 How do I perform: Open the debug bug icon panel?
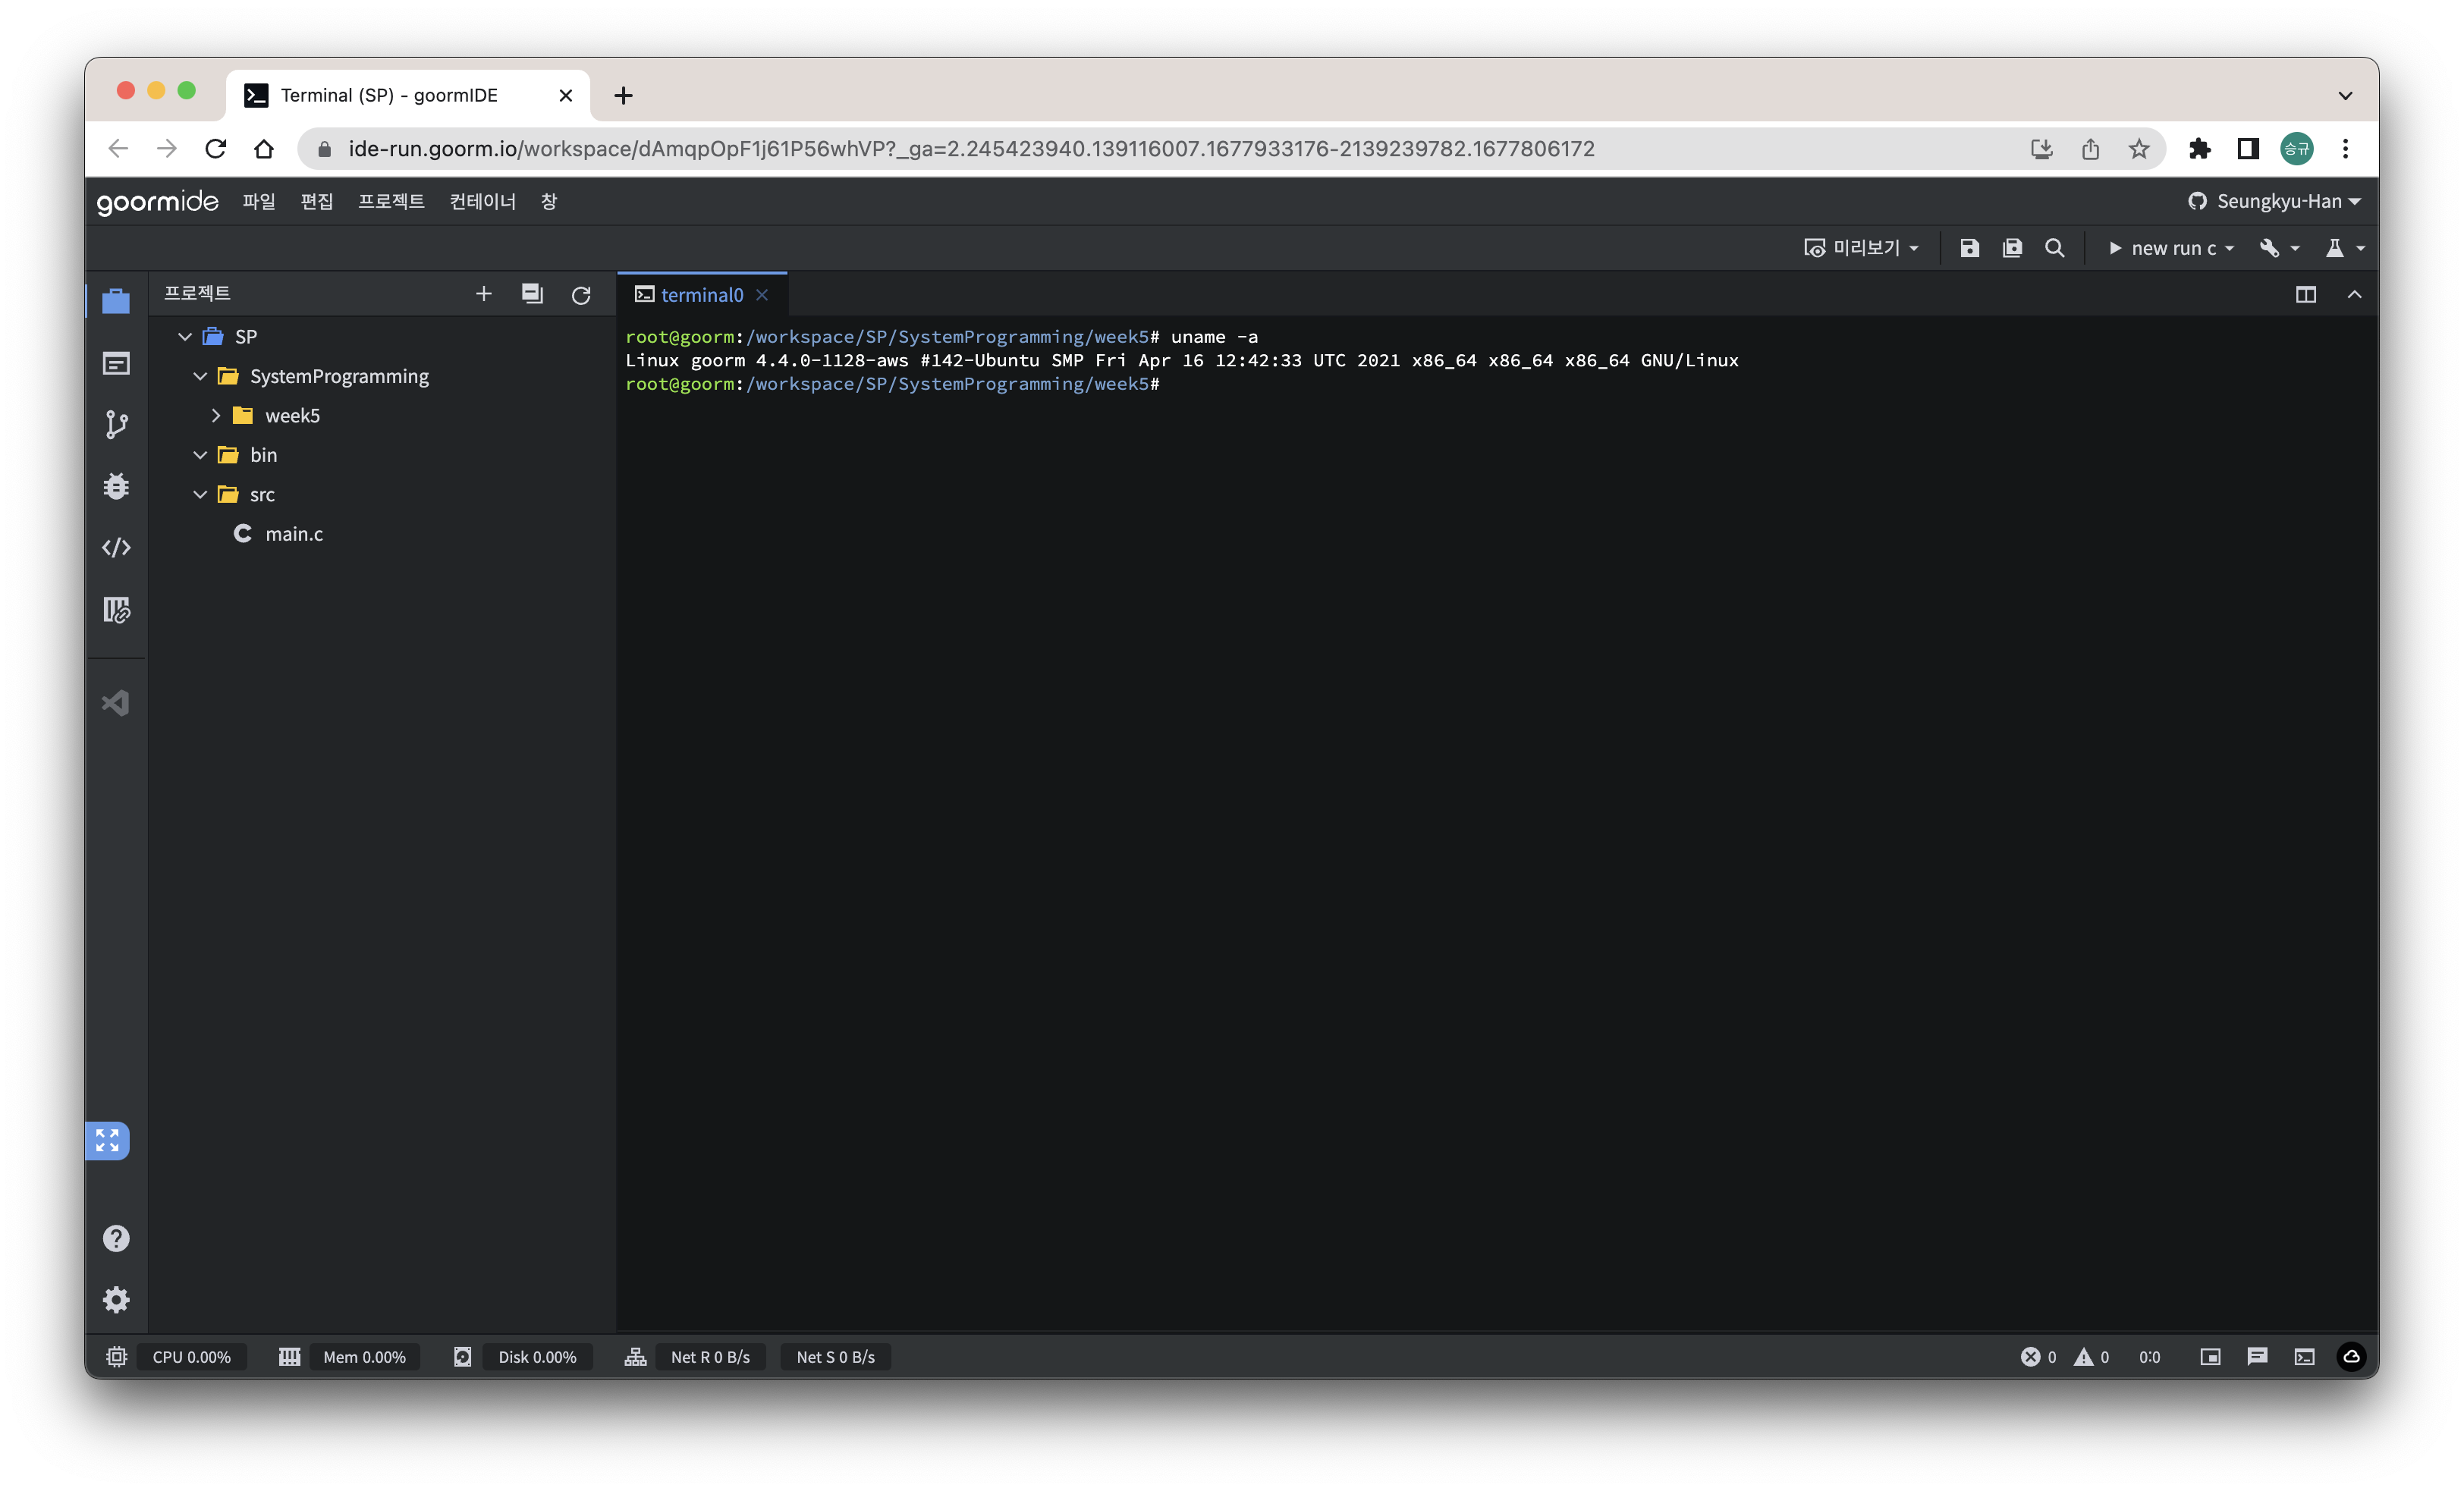[116, 486]
